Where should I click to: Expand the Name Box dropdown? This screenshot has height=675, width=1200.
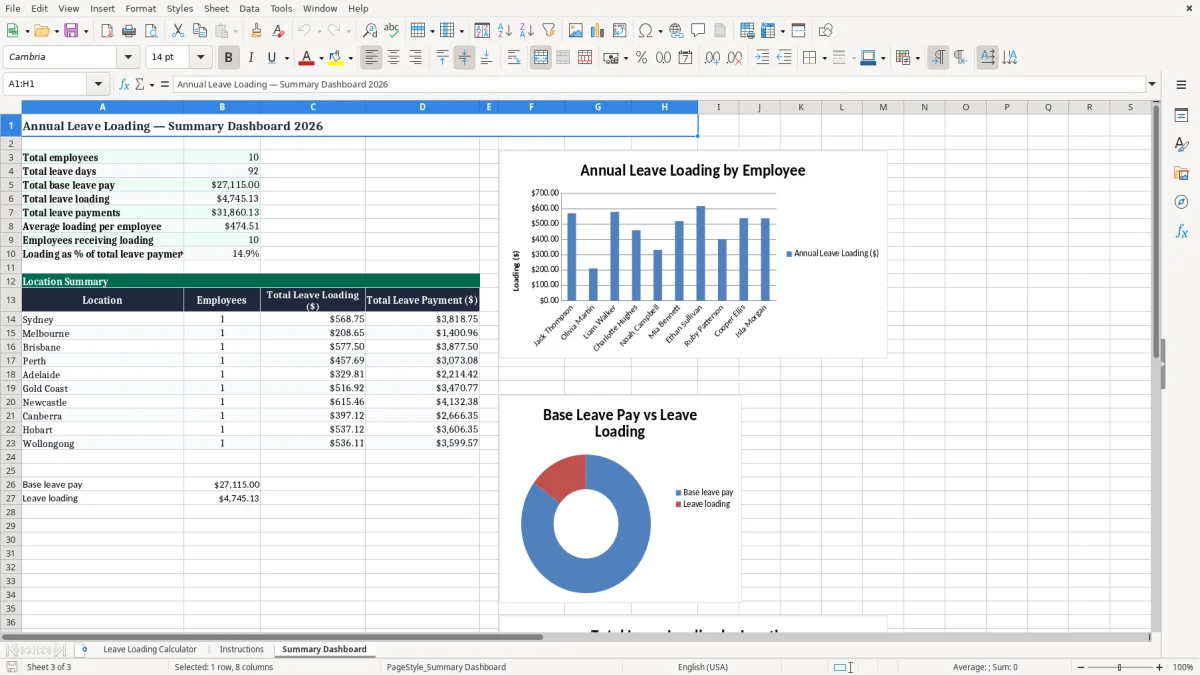tap(98, 85)
